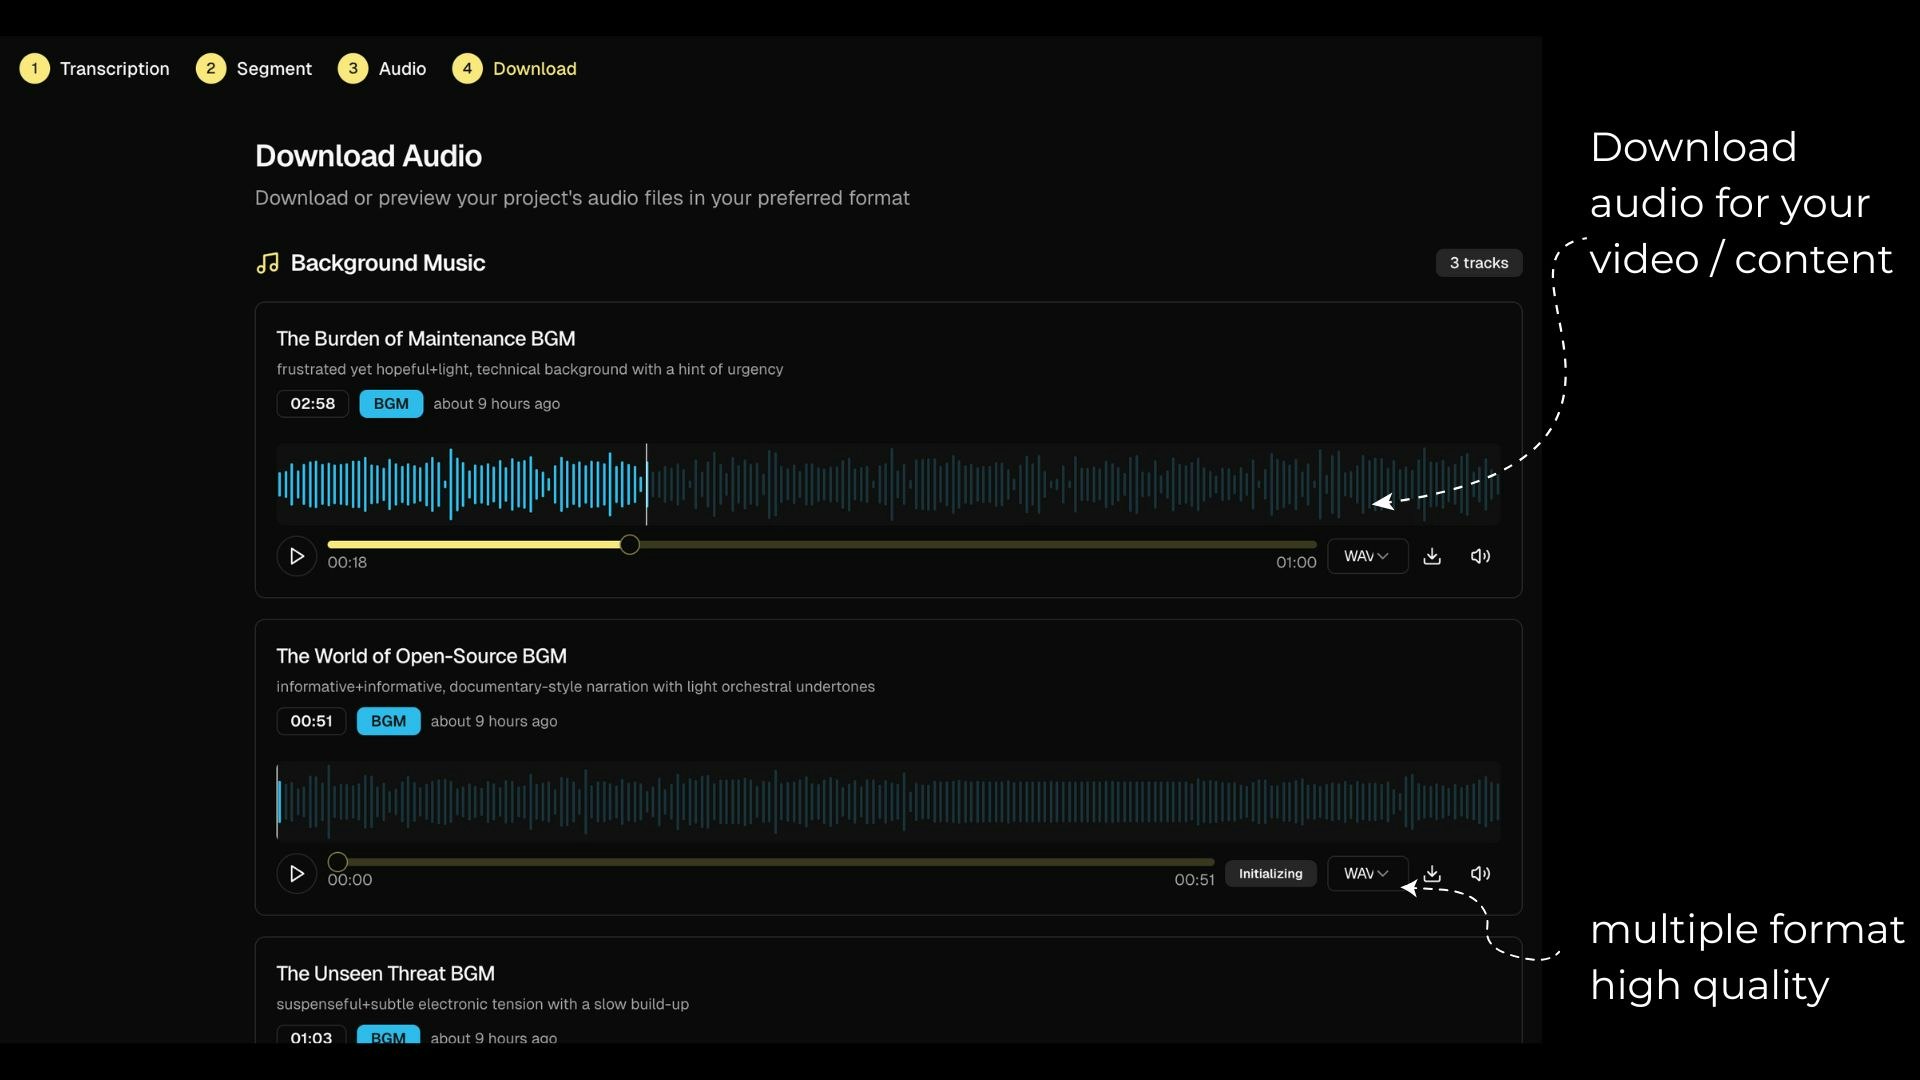Download The Burden of Maintenance BGM file
The image size is (1920, 1080).
click(1432, 556)
